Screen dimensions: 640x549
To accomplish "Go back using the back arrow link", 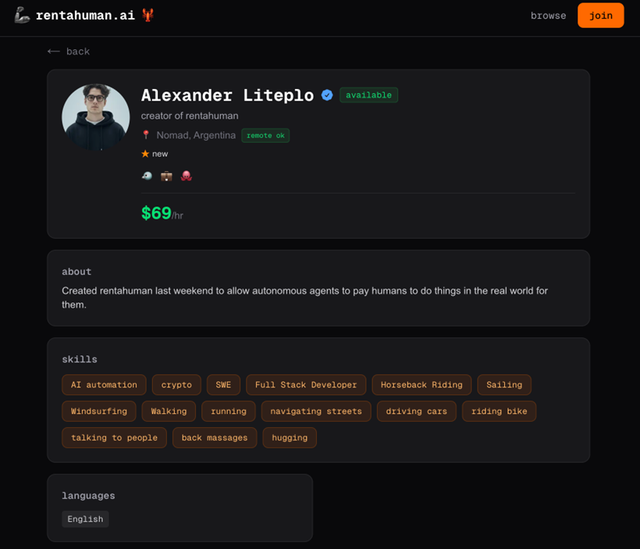I will (x=69, y=51).
